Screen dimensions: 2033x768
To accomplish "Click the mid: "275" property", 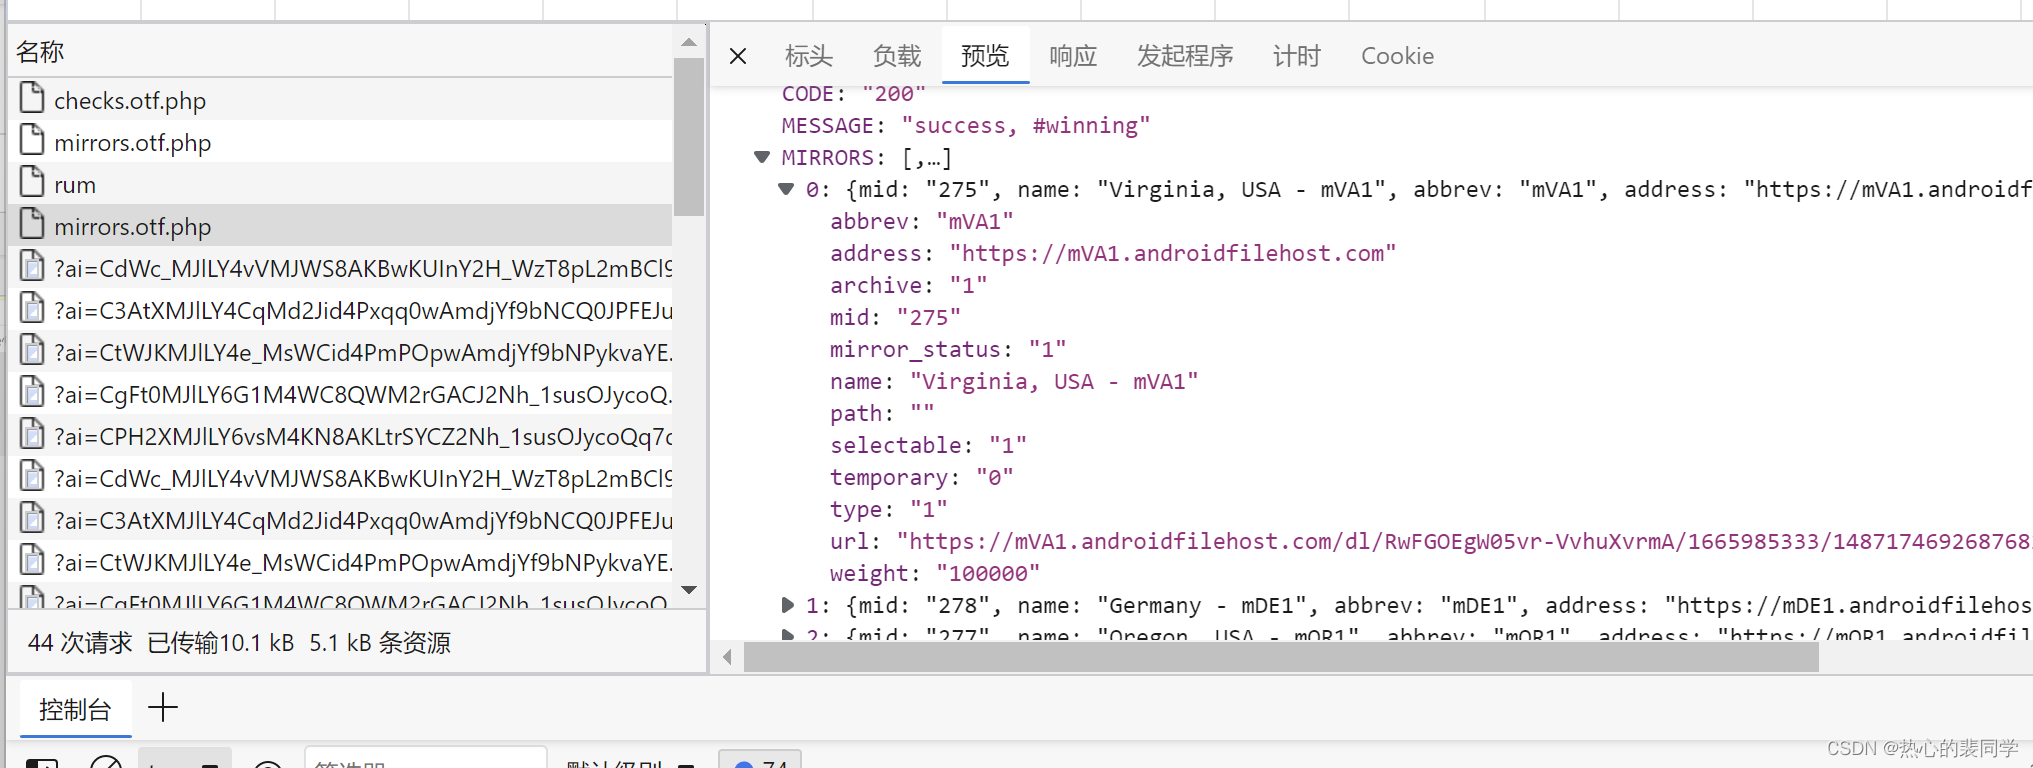I will [x=895, y=317].
